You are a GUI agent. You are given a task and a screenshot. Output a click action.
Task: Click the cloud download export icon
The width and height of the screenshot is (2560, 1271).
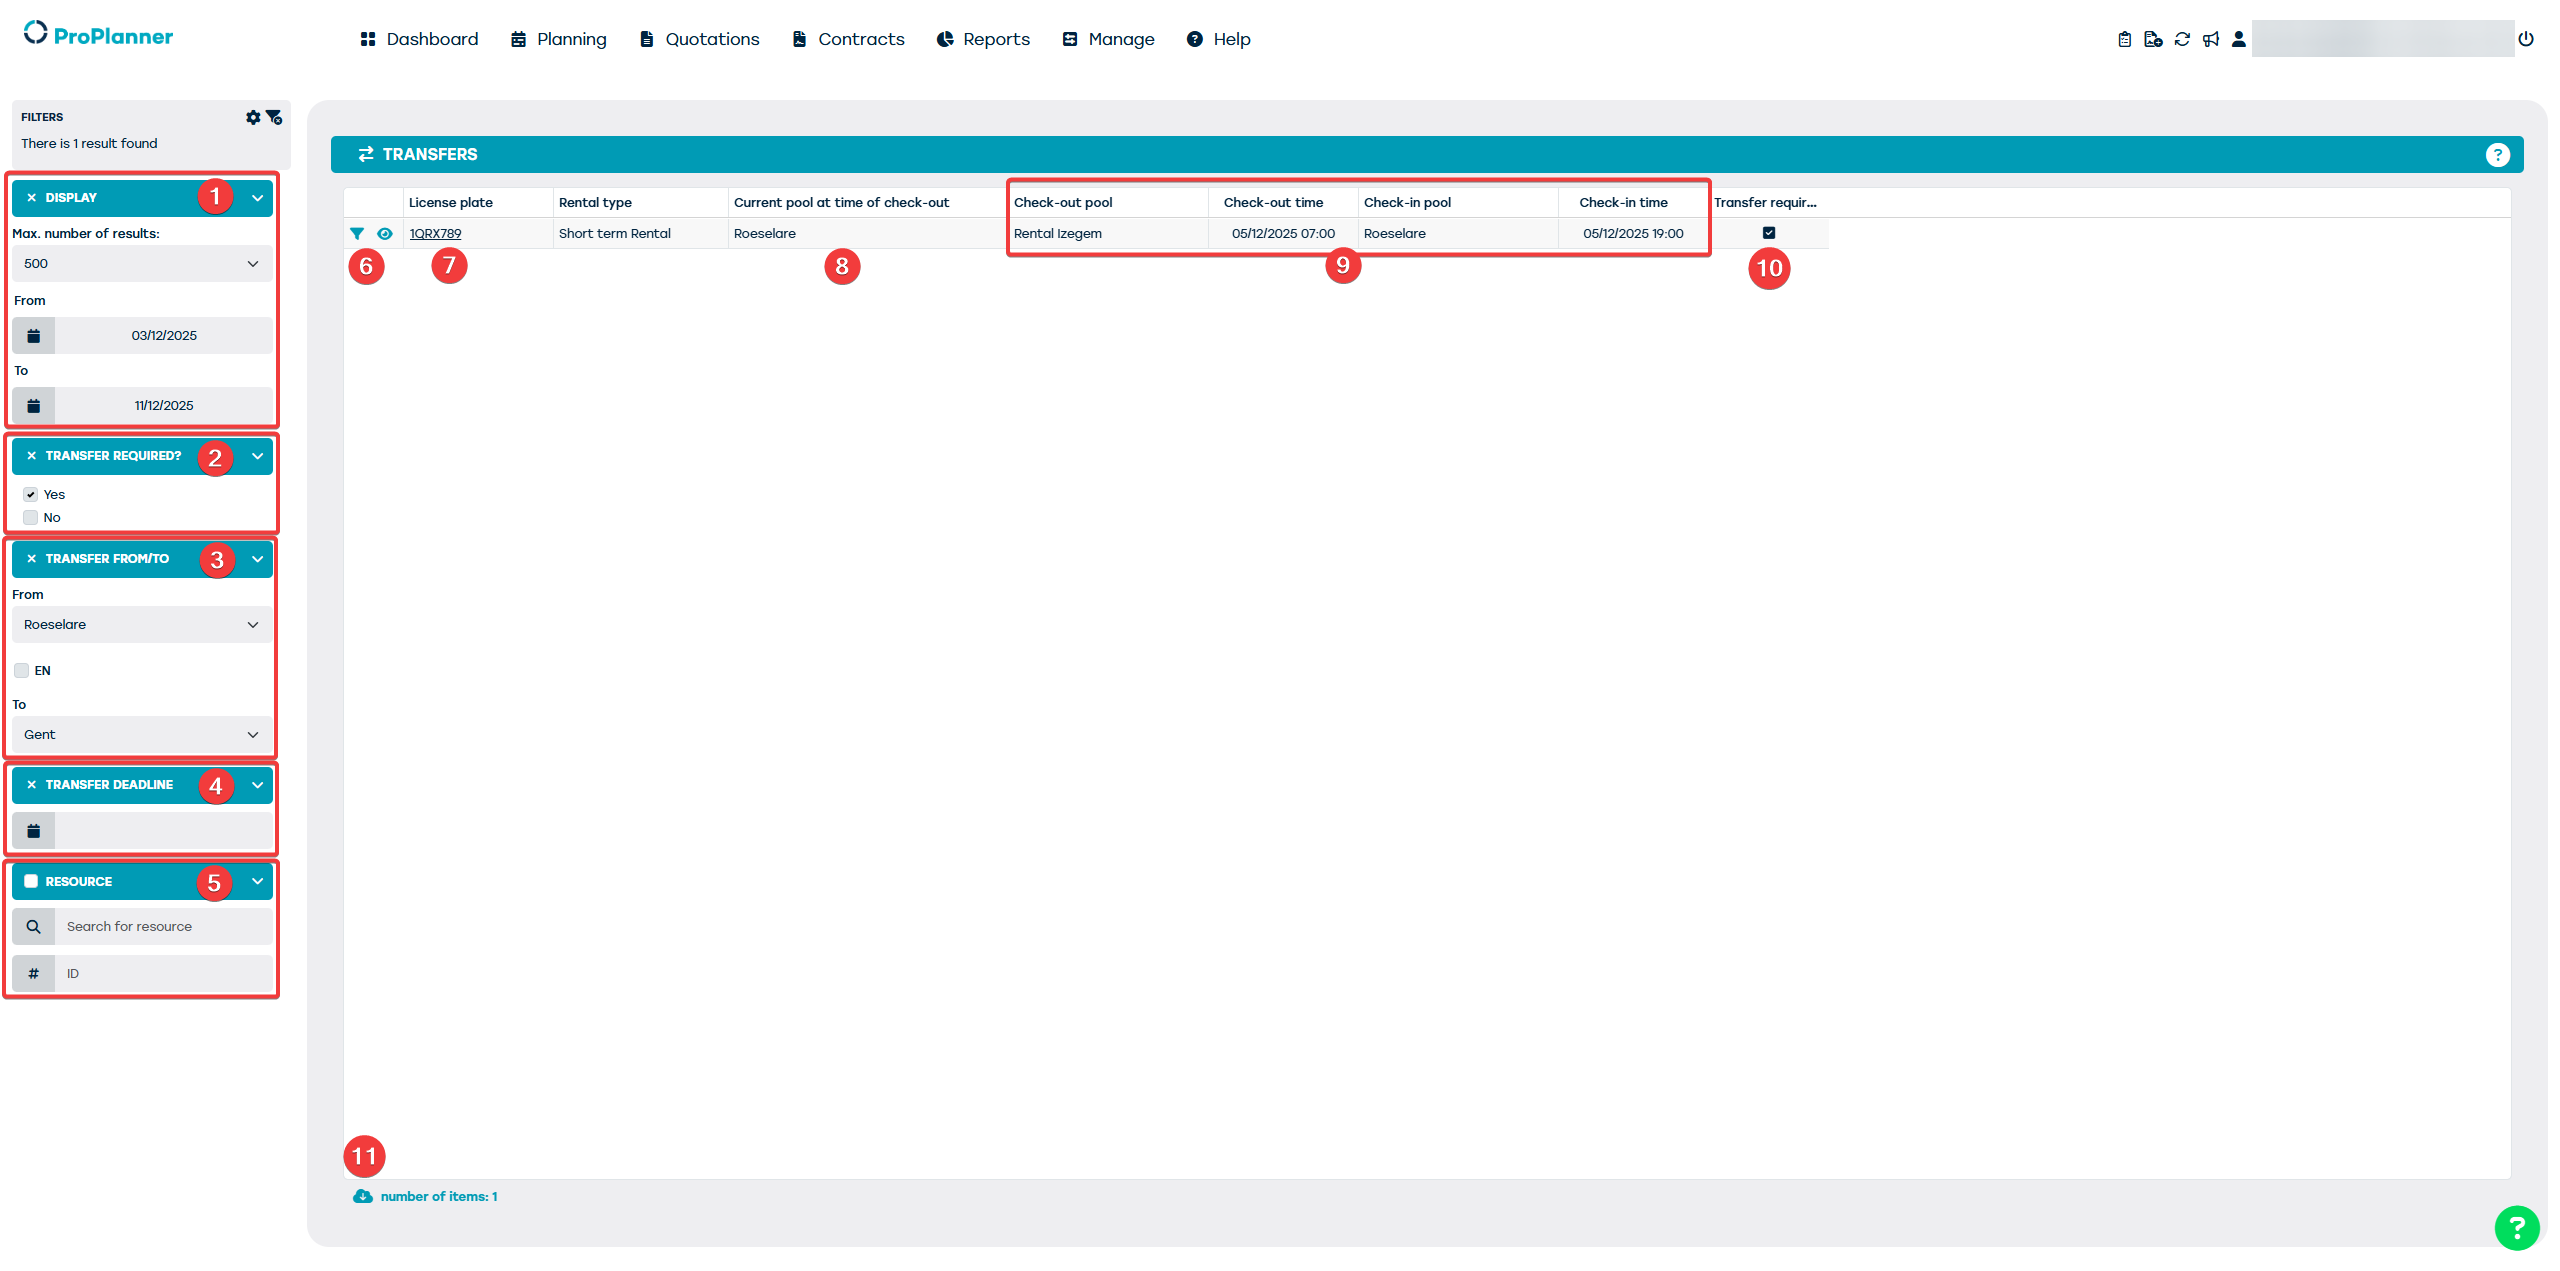click(362, 1196)
